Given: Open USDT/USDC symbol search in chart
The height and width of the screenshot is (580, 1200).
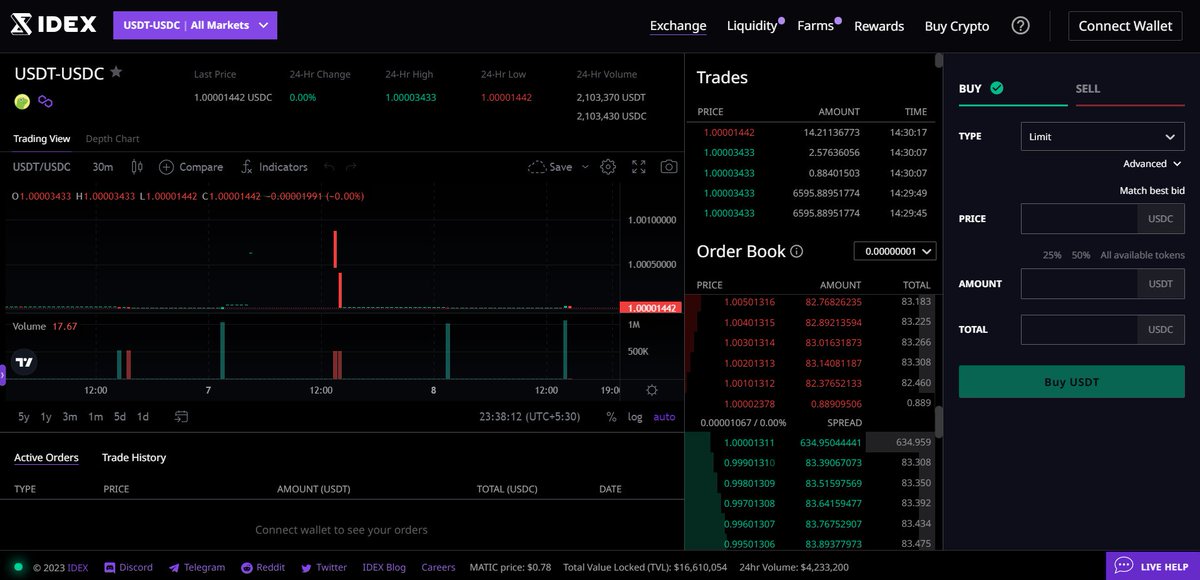Looking at the screenshot, I should (41, 167).
